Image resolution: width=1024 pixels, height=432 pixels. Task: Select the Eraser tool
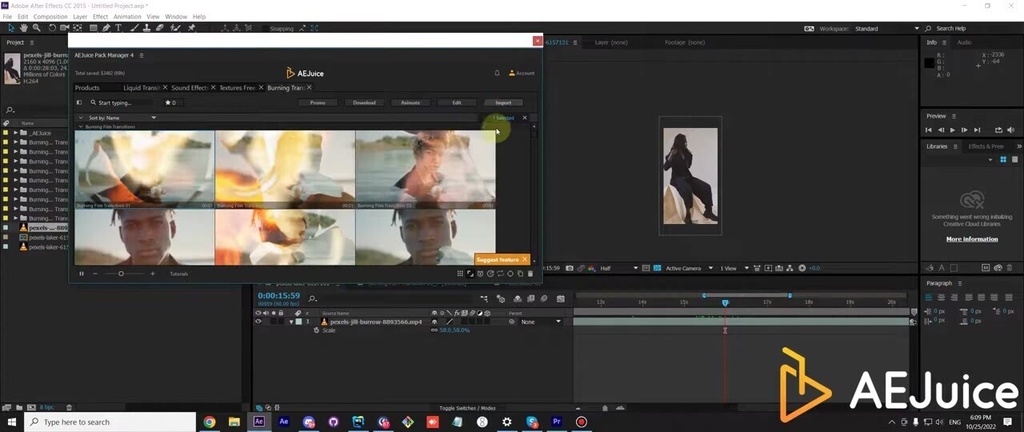tap(161, 28)
